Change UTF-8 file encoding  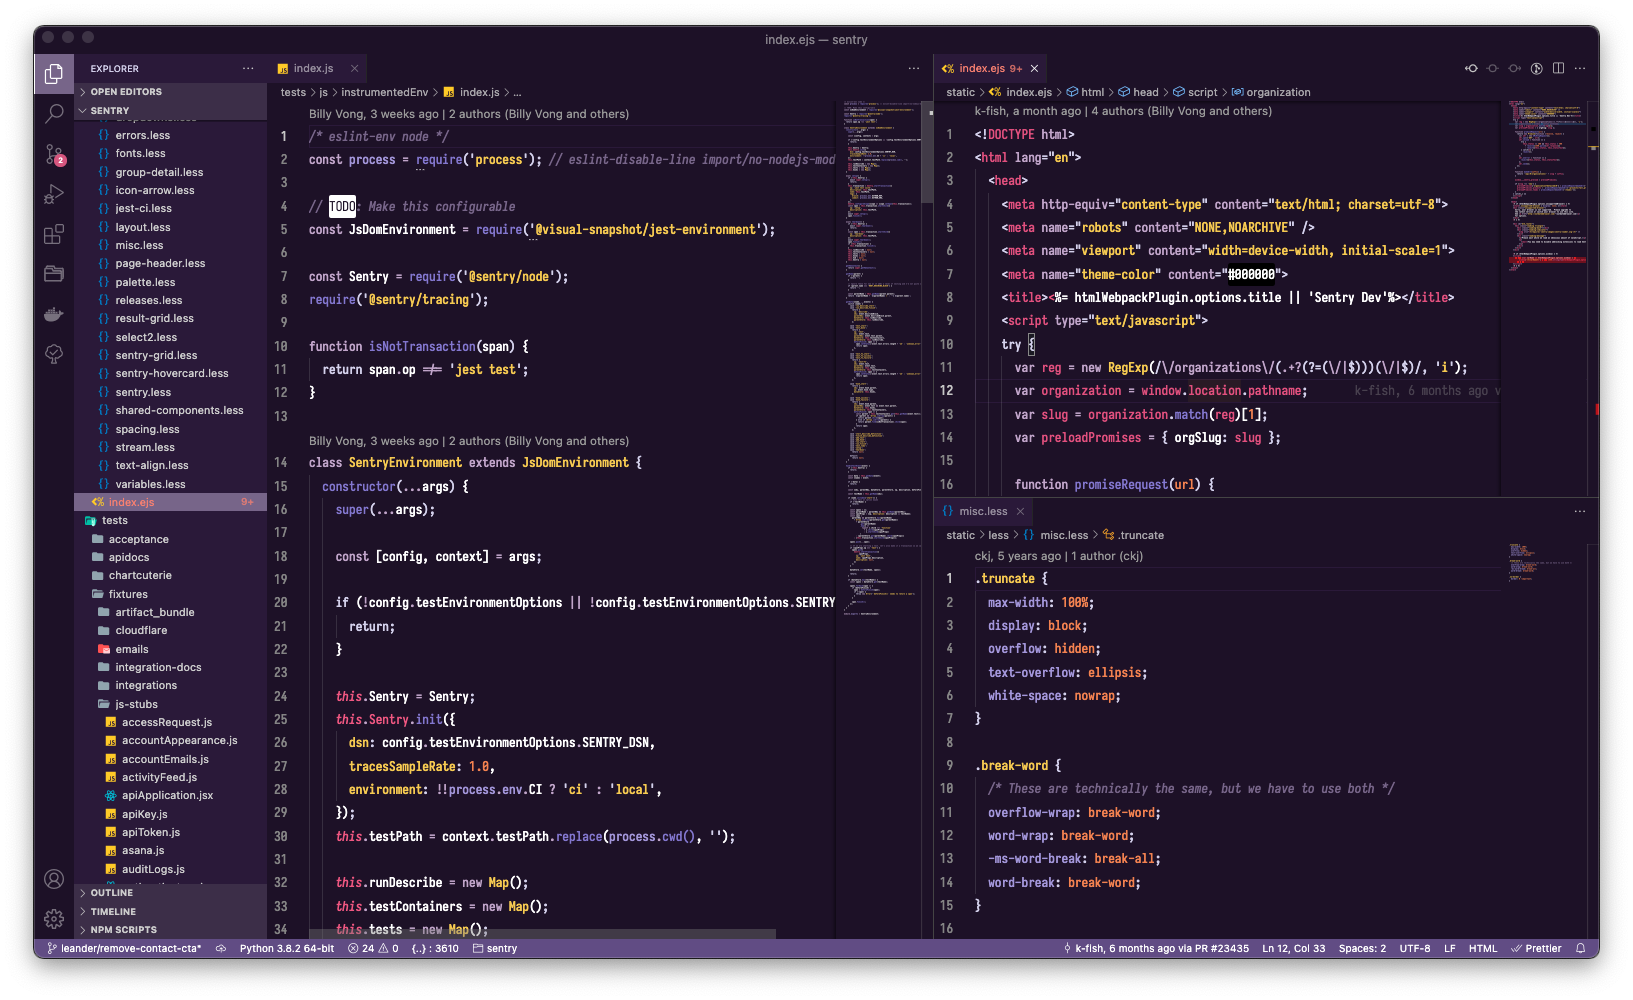[1414, 948]
